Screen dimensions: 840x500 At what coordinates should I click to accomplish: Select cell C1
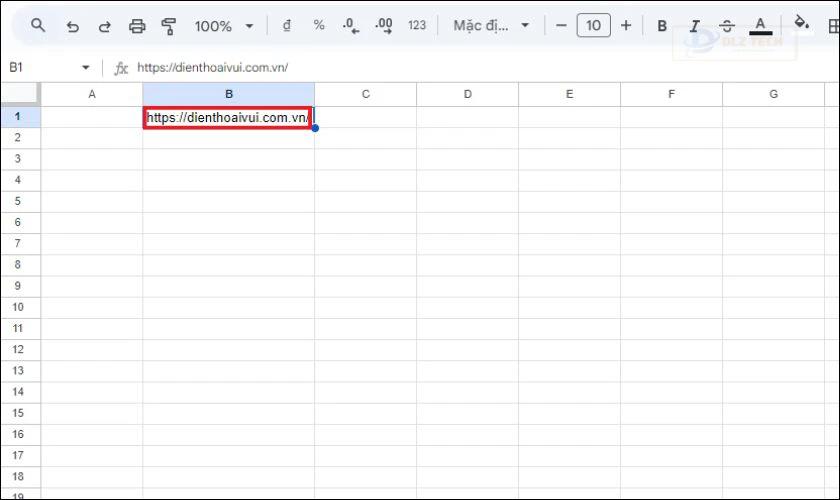tap(365, 117)
